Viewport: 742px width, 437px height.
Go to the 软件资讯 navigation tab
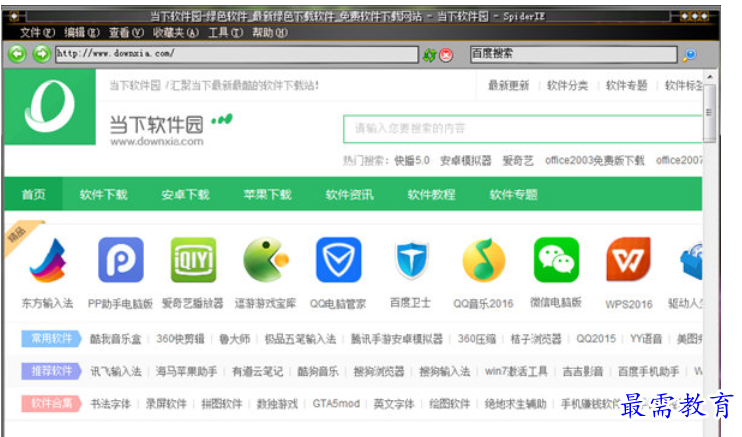(x=350, y=194)
